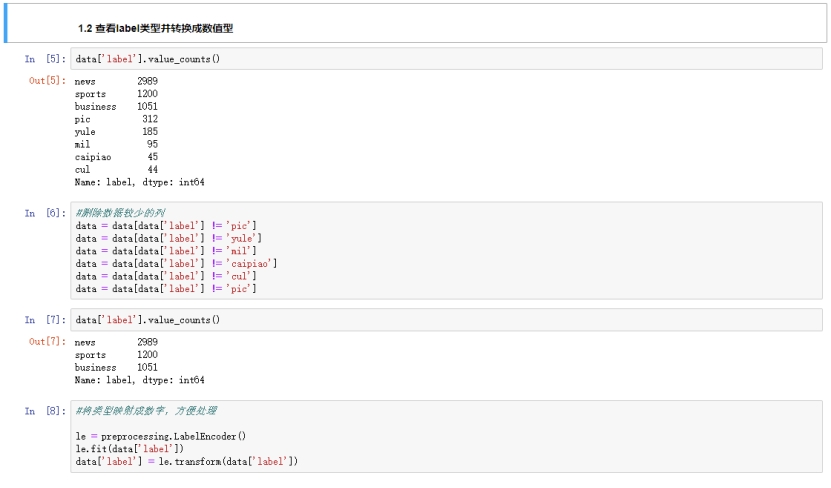The height and width of the screenshot is (488, 831).
Task: Click the In [7] prompt label
Action: pos(45,320)
